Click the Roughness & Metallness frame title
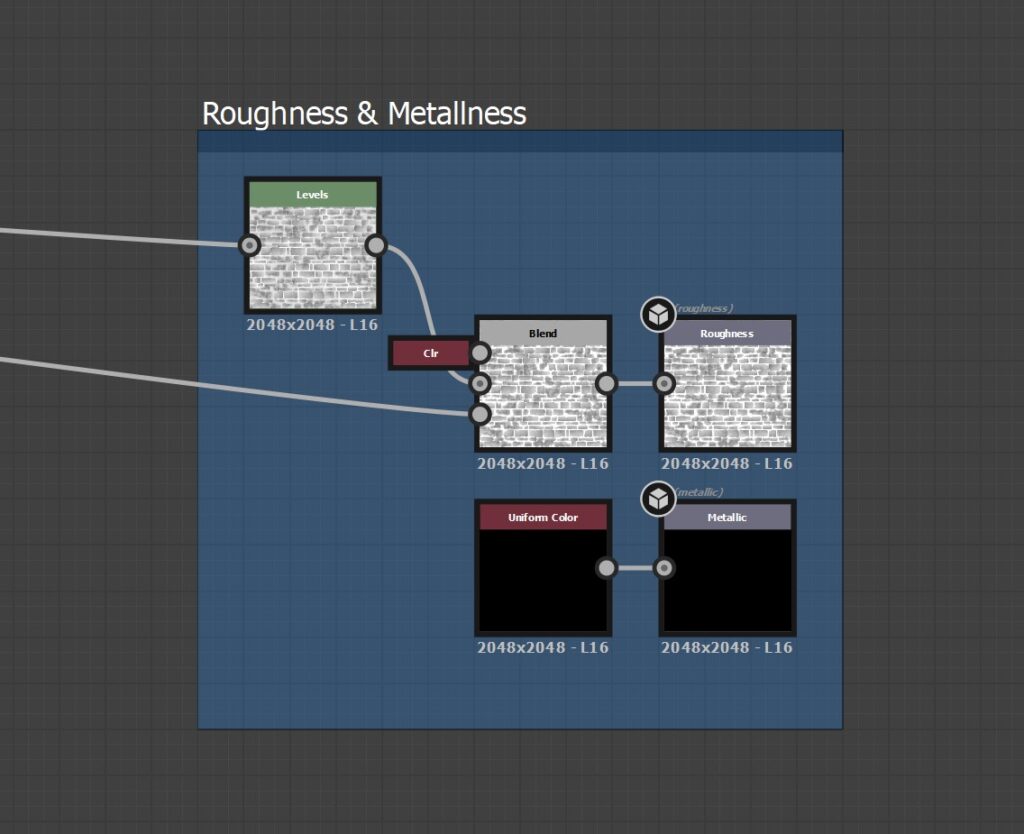The image size is (1024, 834). tap(363, 114)
